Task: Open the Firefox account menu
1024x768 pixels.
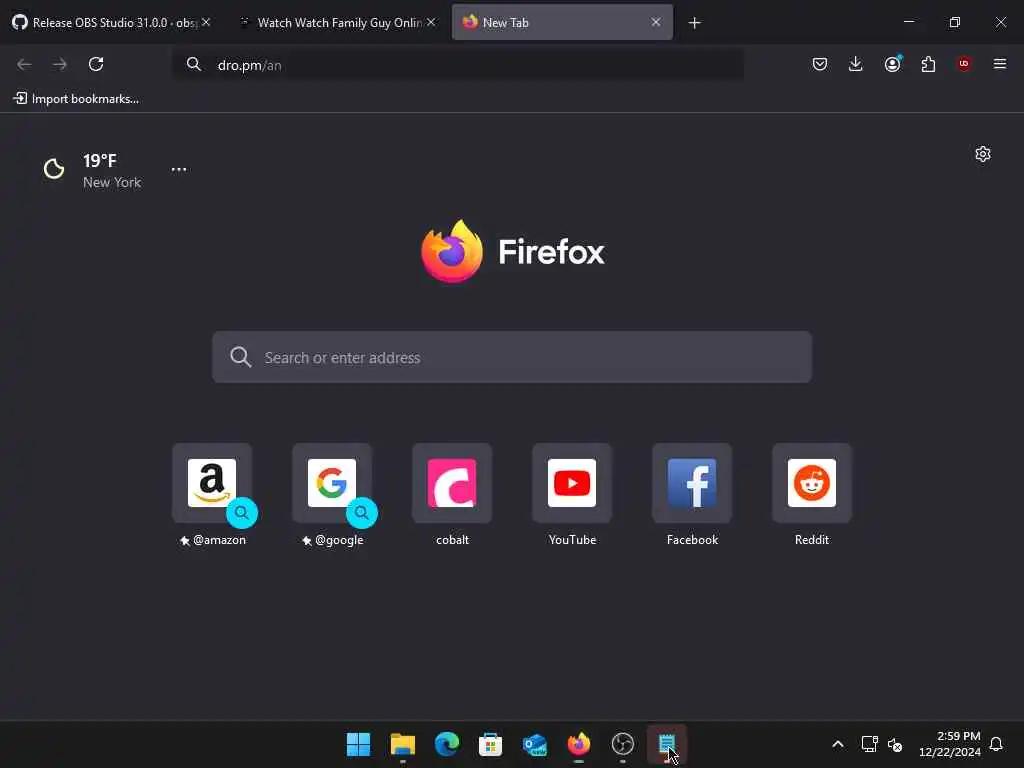Action: coord(892,64)
